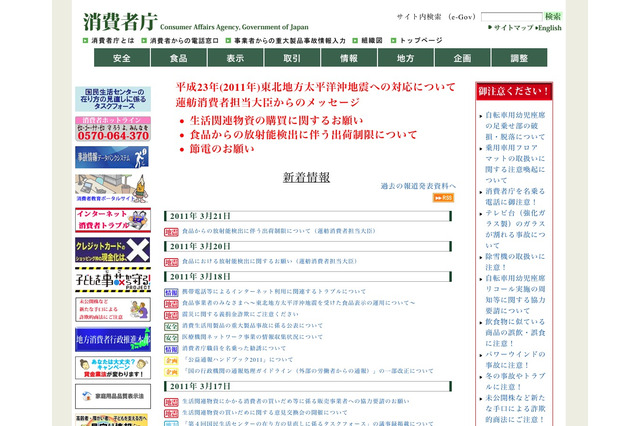640x426 pixels.
Task: Open the 消費者教育ポータルサイト pencil banner
Action: 112,188
